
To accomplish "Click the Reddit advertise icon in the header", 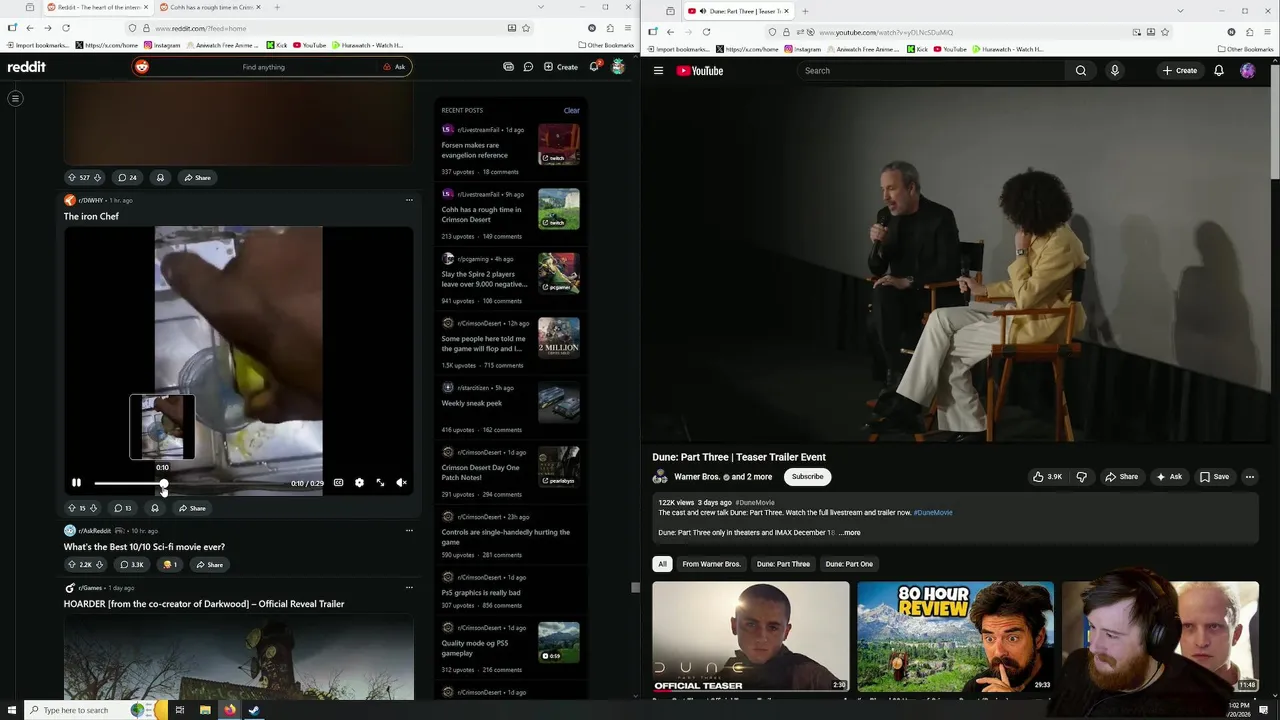I will click(x=508, y=67).
